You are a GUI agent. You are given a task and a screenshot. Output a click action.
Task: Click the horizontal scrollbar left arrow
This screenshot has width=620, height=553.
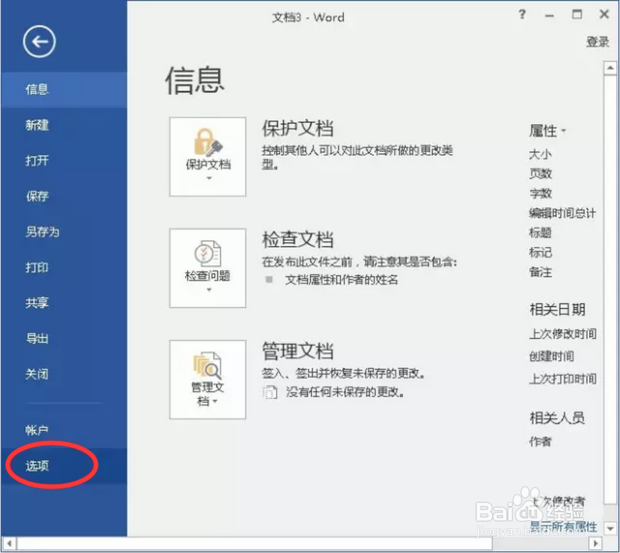[x=9, y=544]
